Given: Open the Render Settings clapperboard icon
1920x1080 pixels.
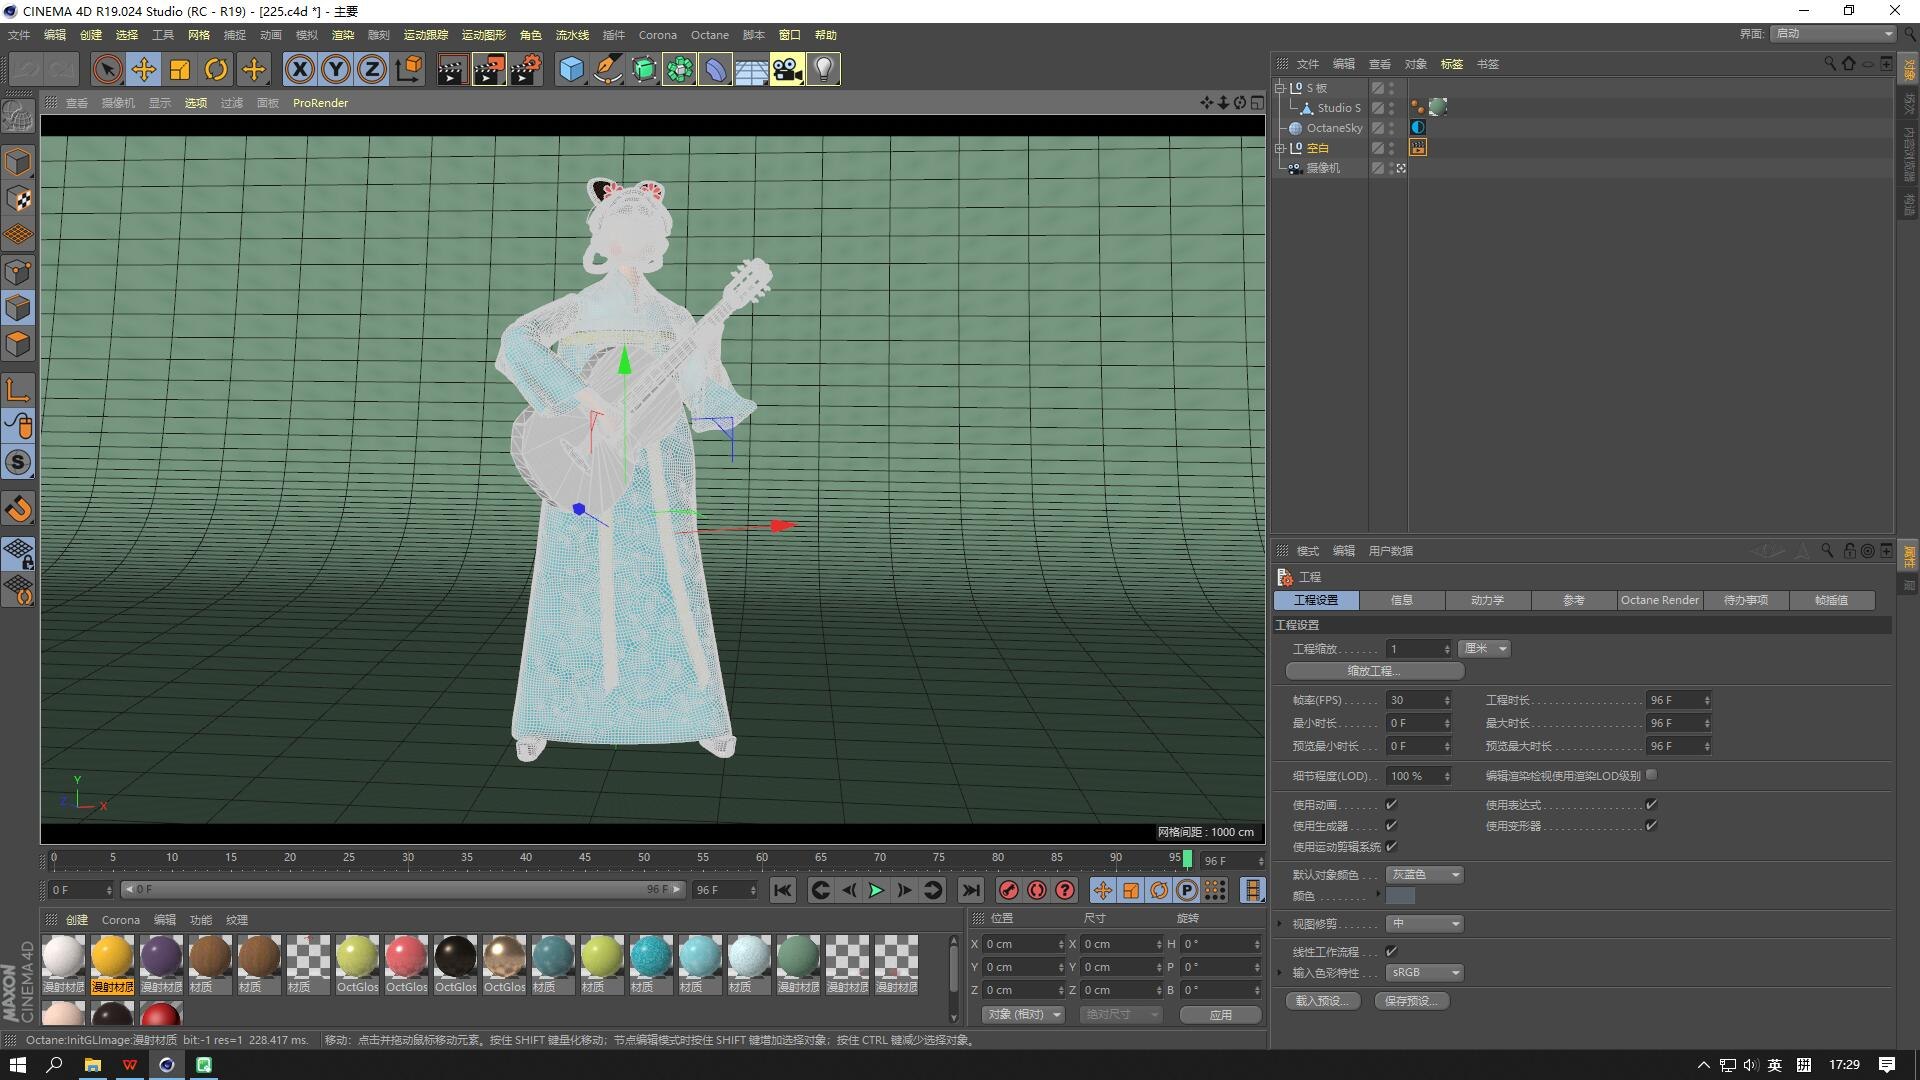Looking at the screenshot, I should pos(525,69).
